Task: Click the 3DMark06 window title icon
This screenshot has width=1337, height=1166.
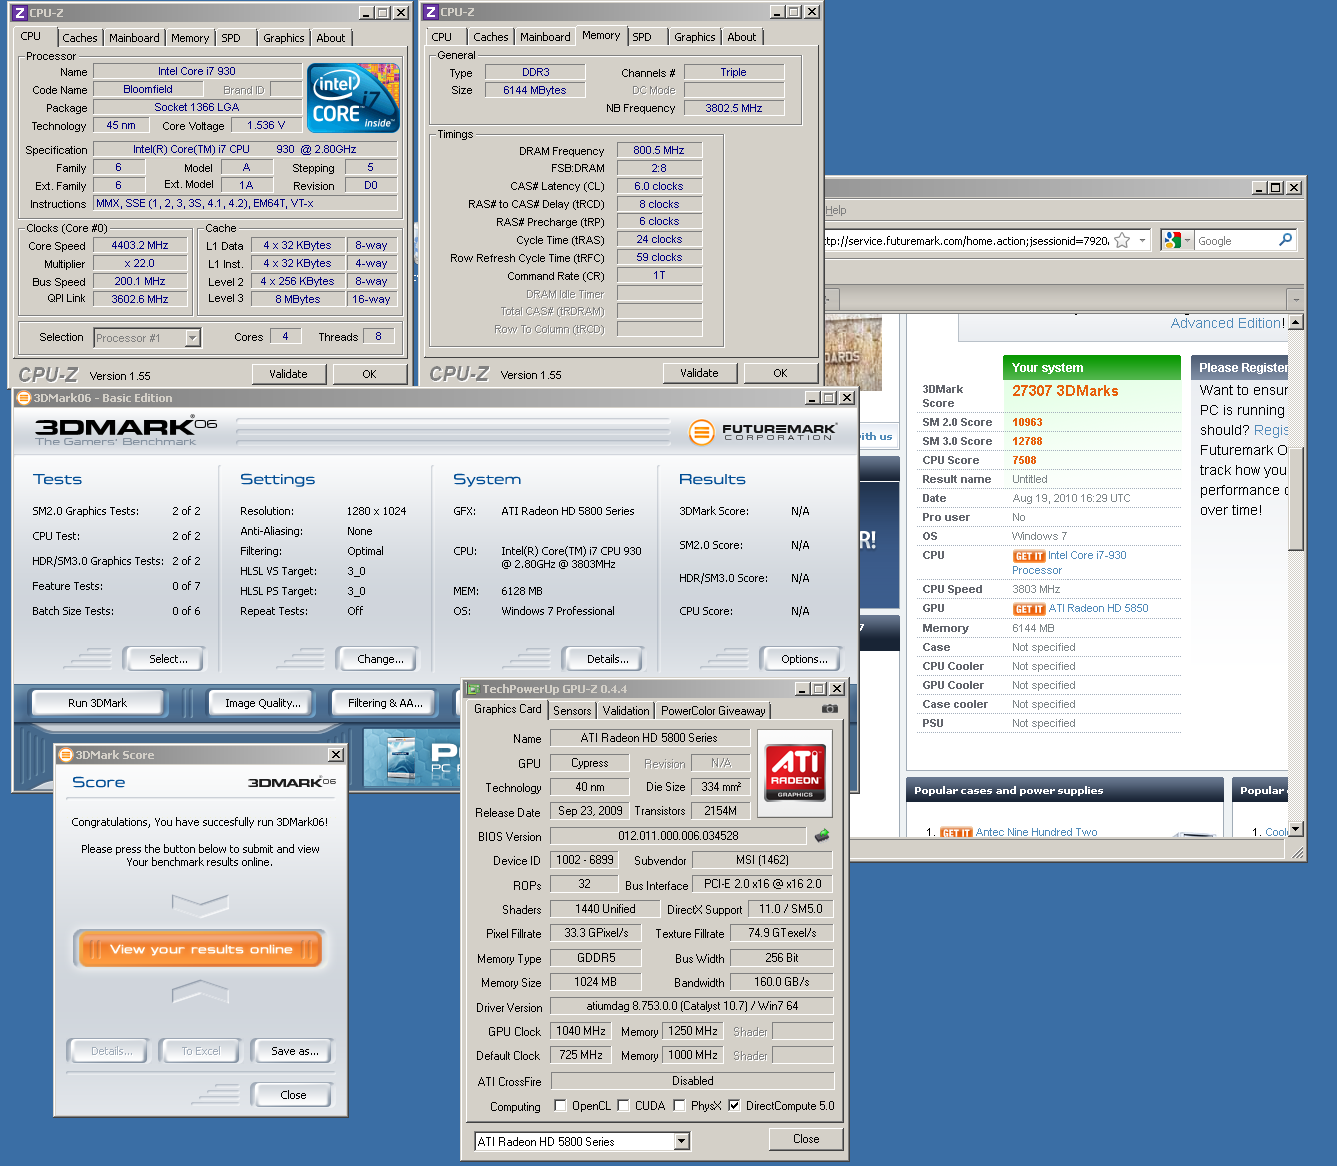Action: [x=24, y=398]
